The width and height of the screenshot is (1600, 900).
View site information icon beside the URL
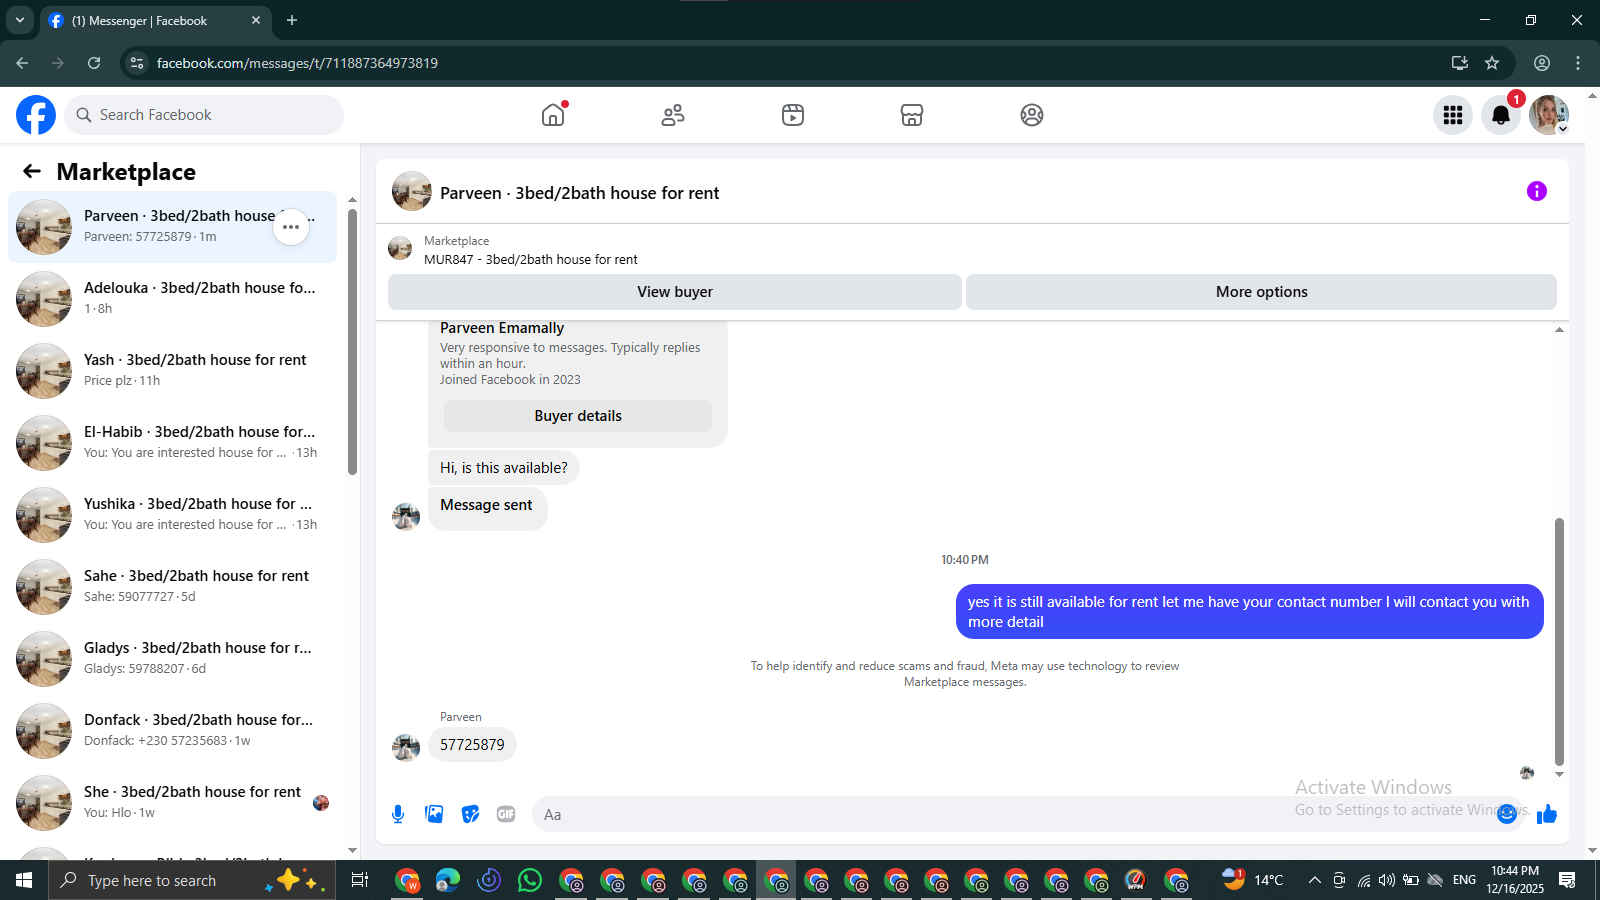(x=137, y=63)
